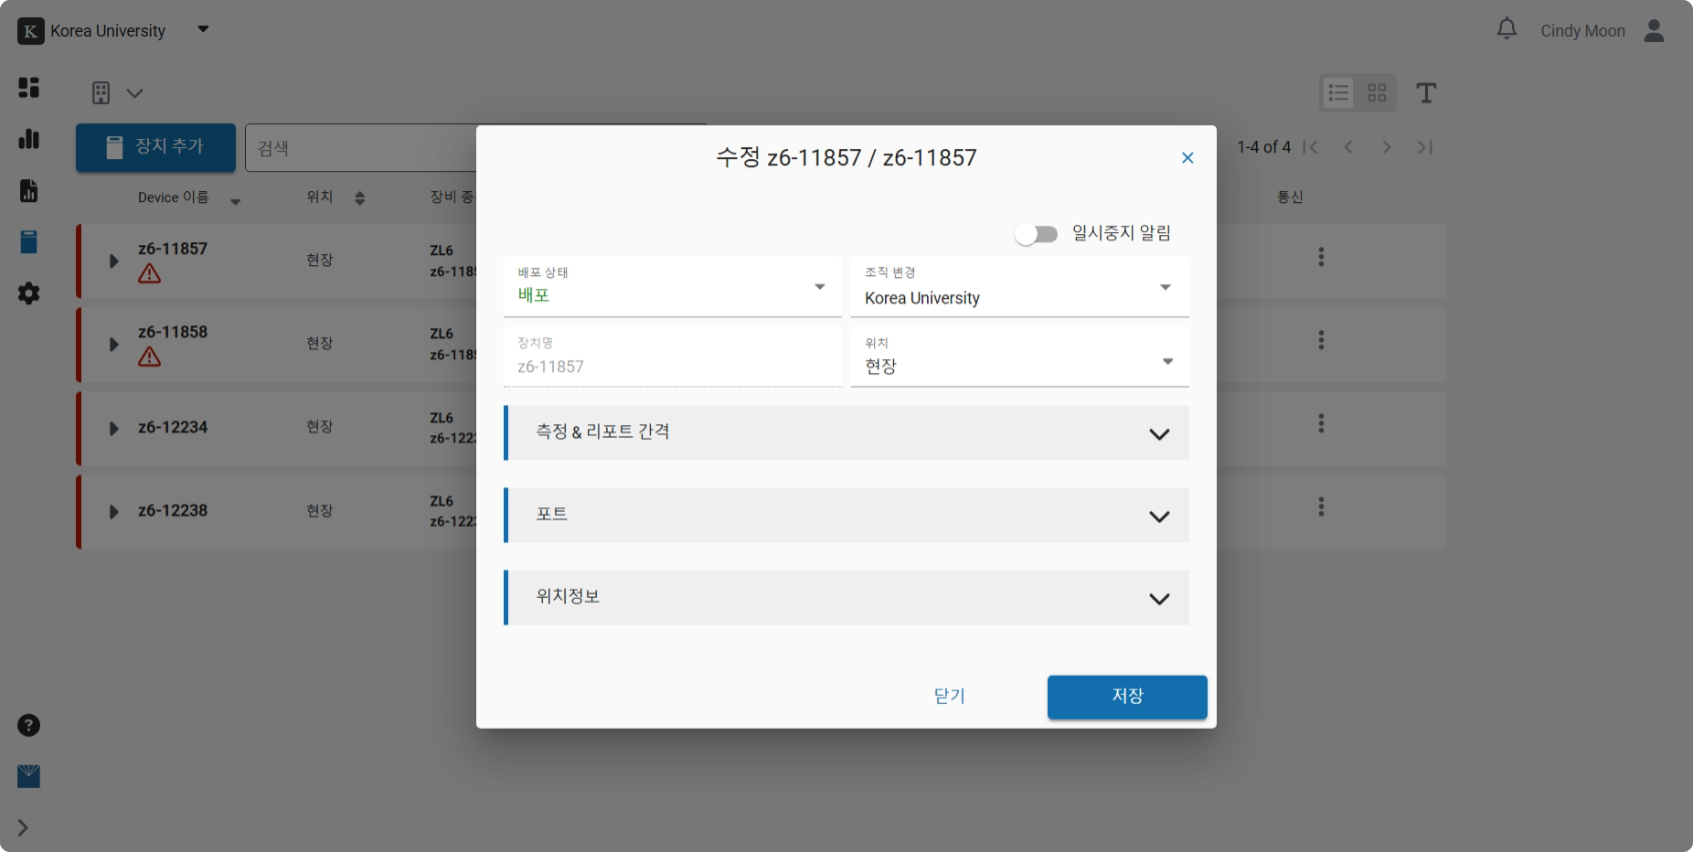The width and height of the screenshot is (1693, 852).
Task: Expand the z6-11857 device row
Action: tap(113, 261)
